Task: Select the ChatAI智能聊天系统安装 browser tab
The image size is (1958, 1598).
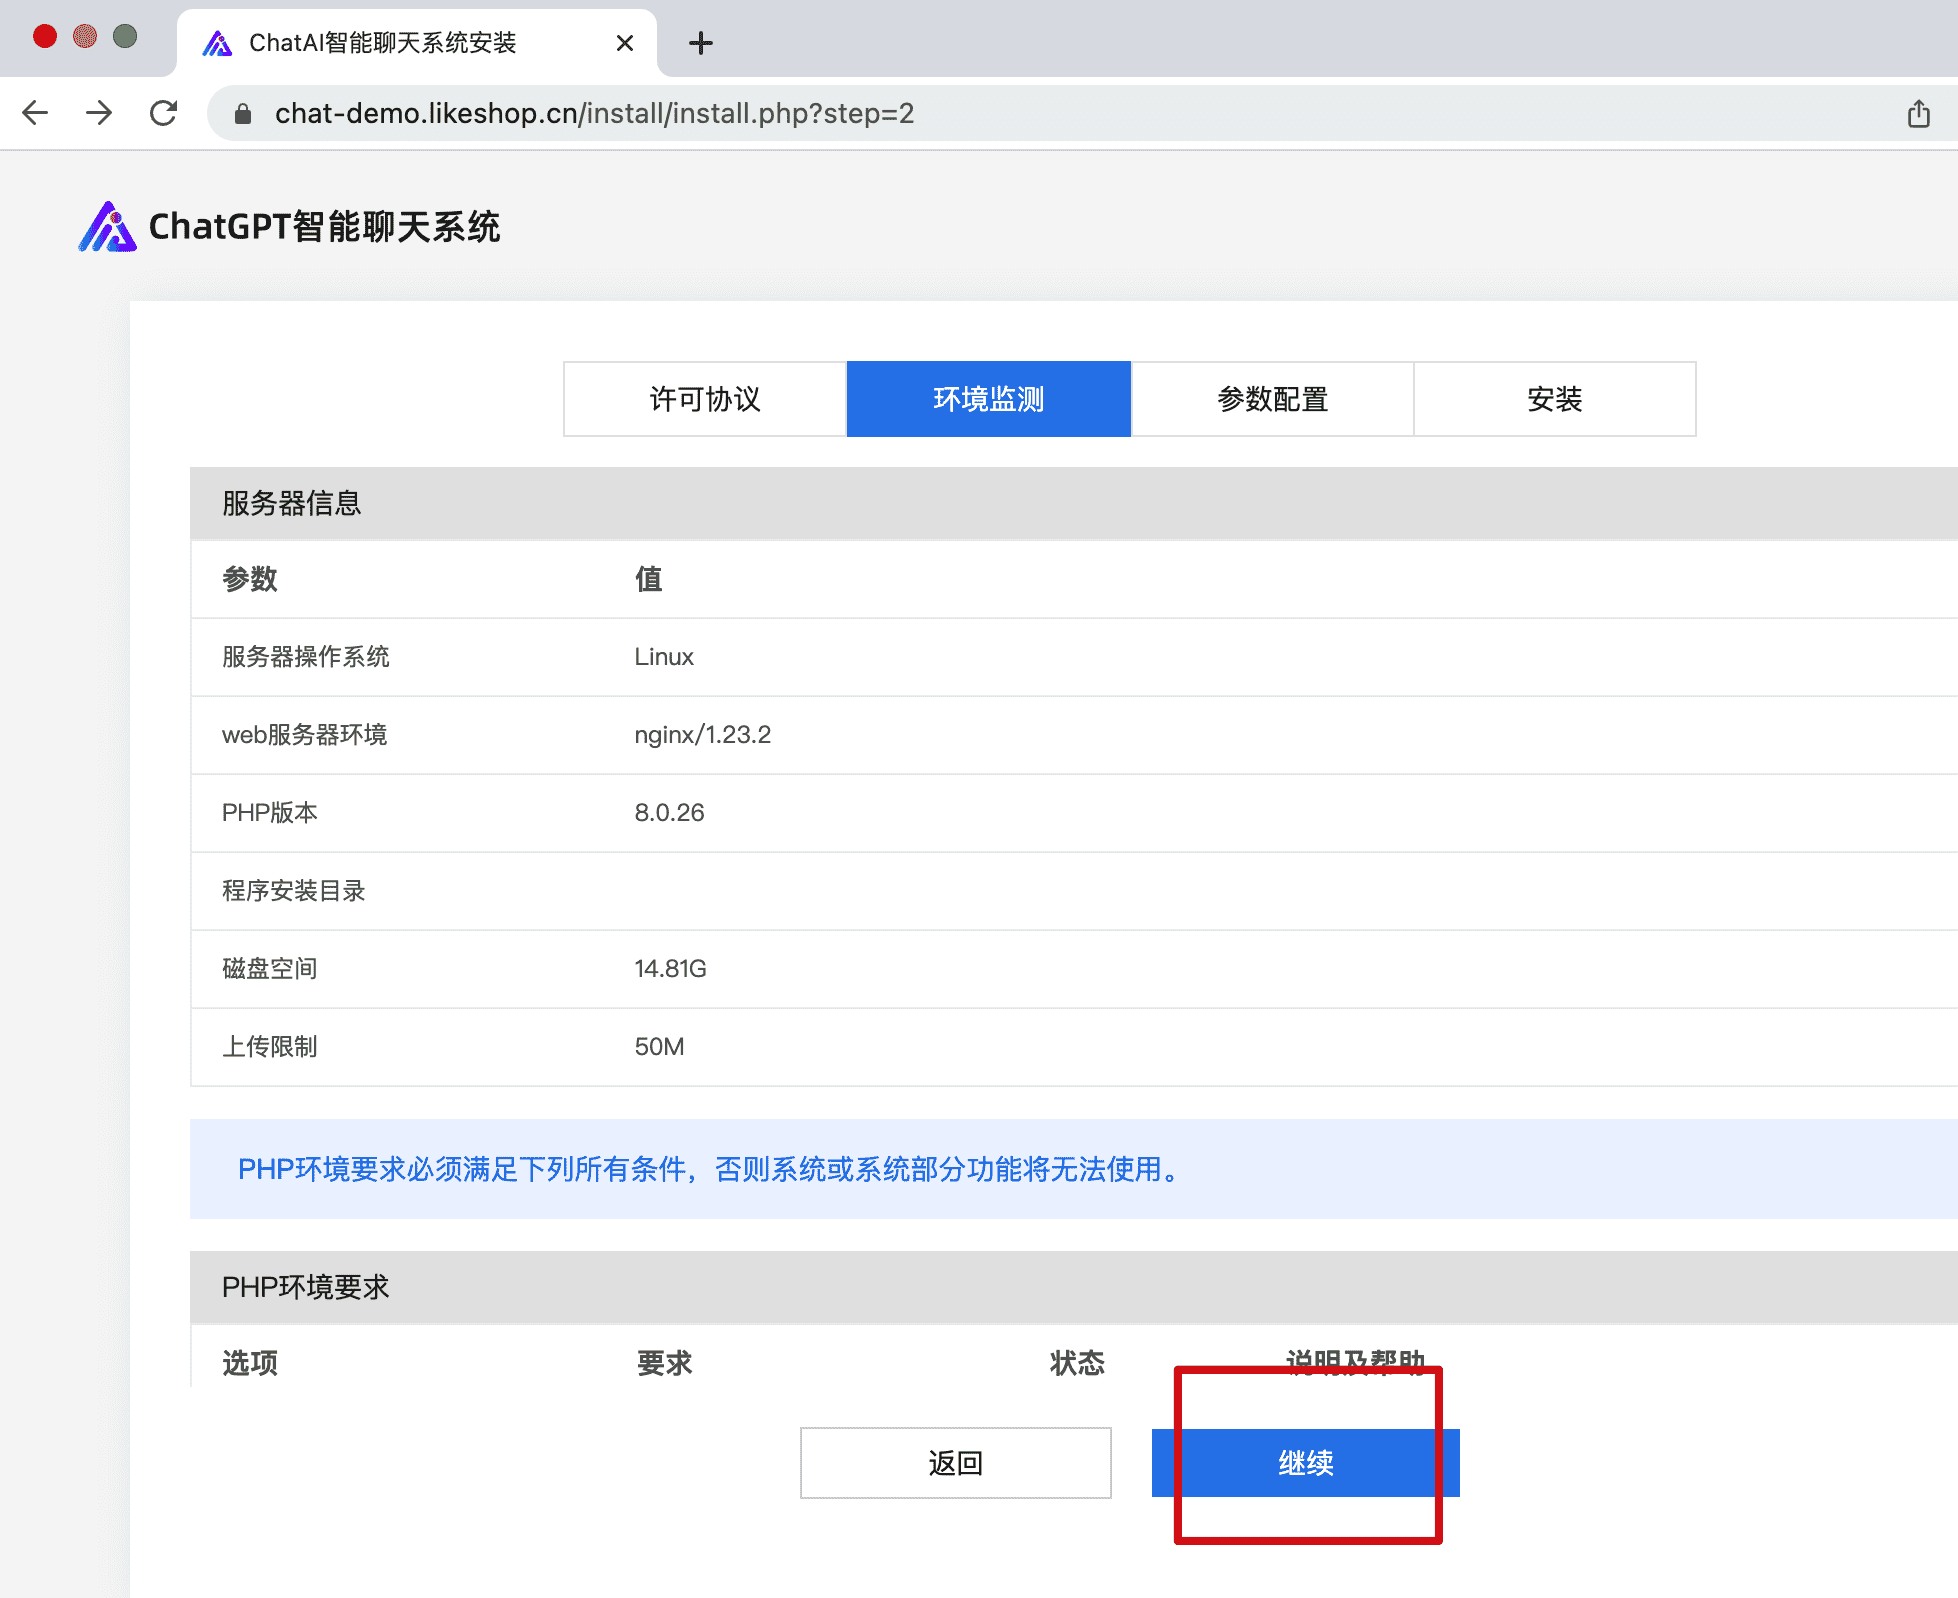Action: (417, 43)
